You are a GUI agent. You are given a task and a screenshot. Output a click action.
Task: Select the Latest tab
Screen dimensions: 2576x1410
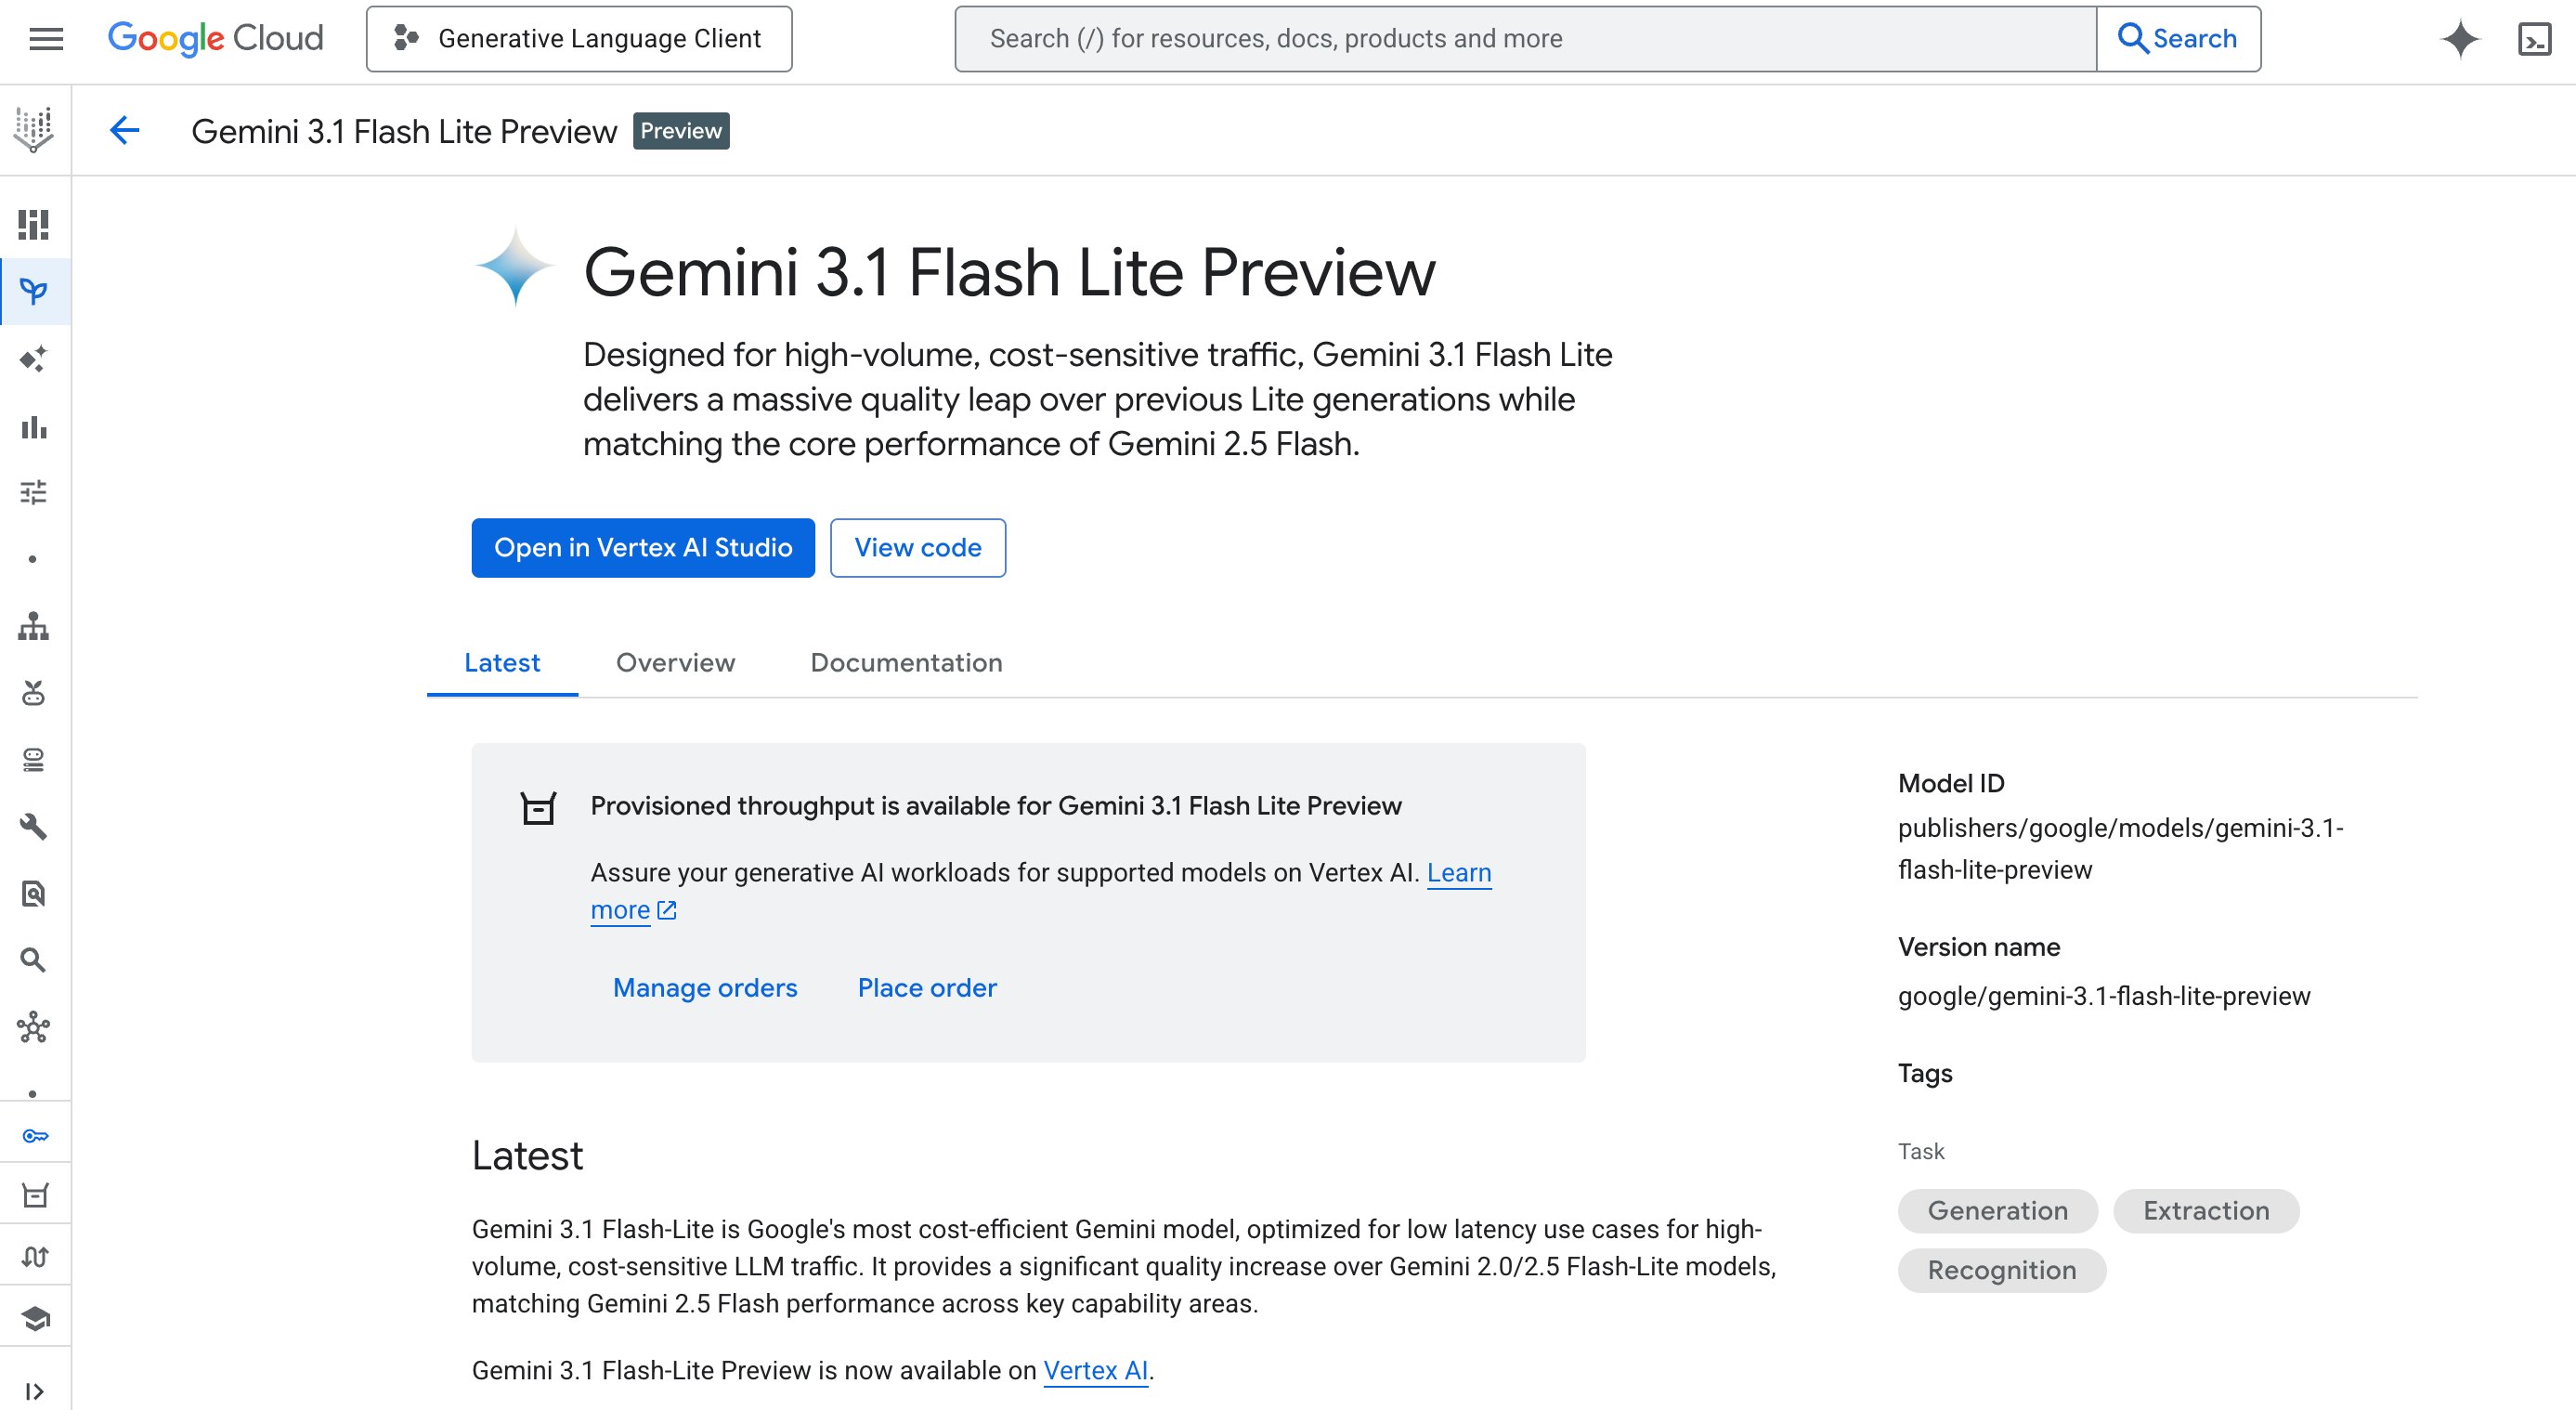coord(502,663)
